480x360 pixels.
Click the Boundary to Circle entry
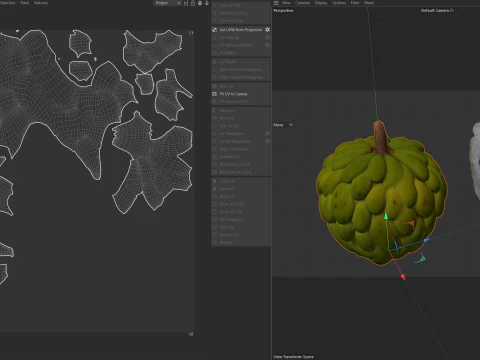pyautogui.click(x=235, y=165)
